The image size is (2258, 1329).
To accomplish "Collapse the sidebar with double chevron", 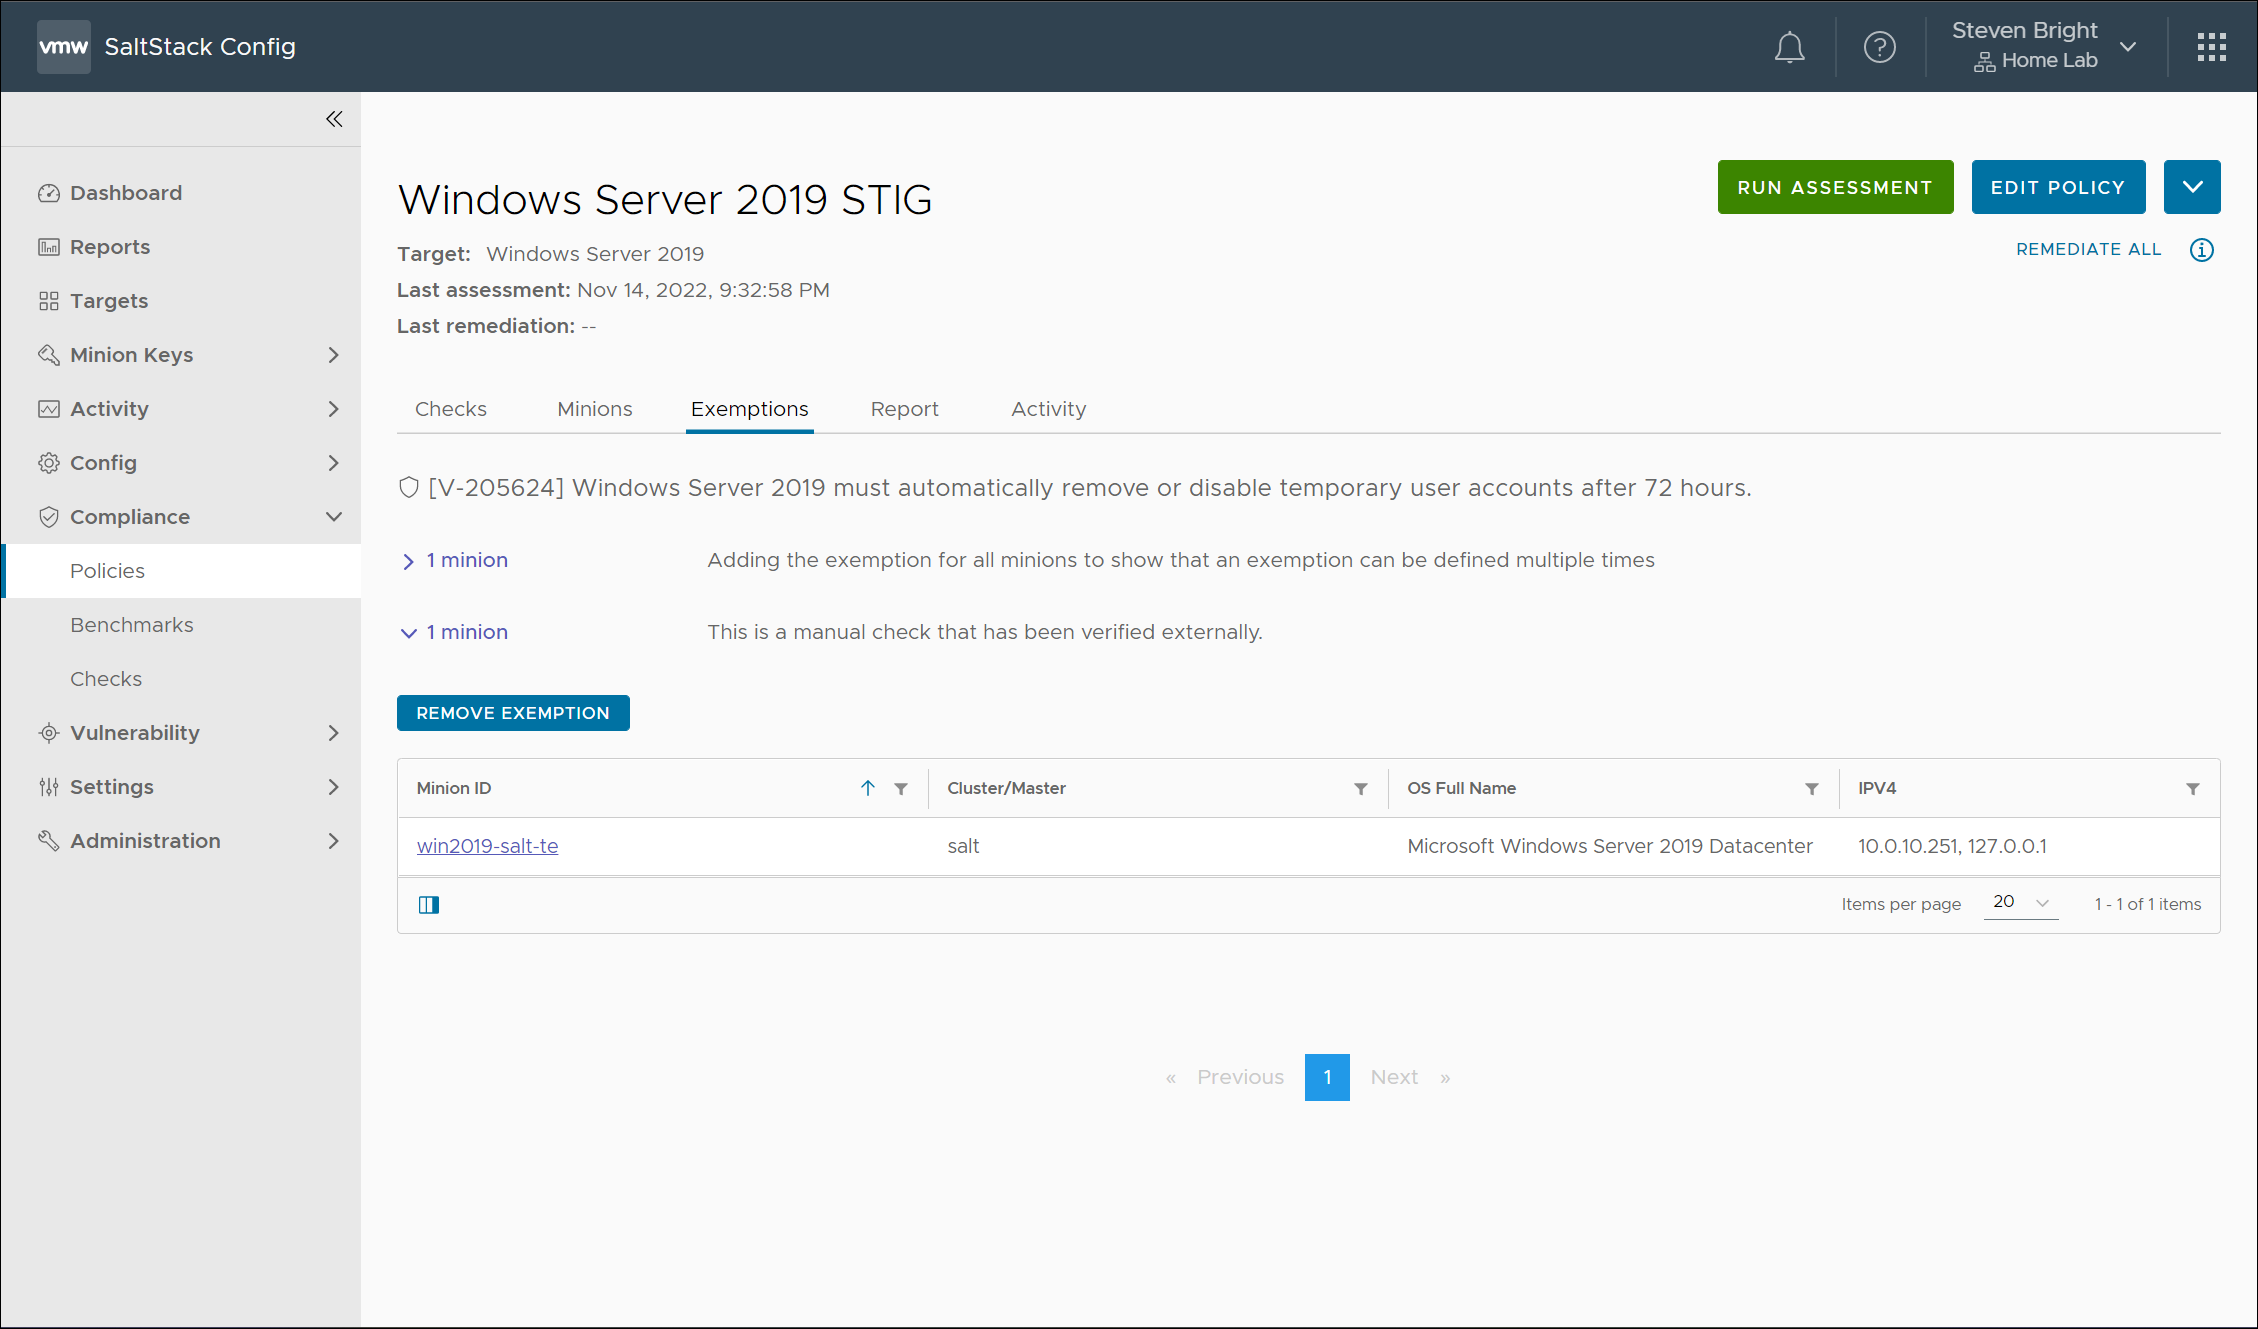I will pos(334,120).
